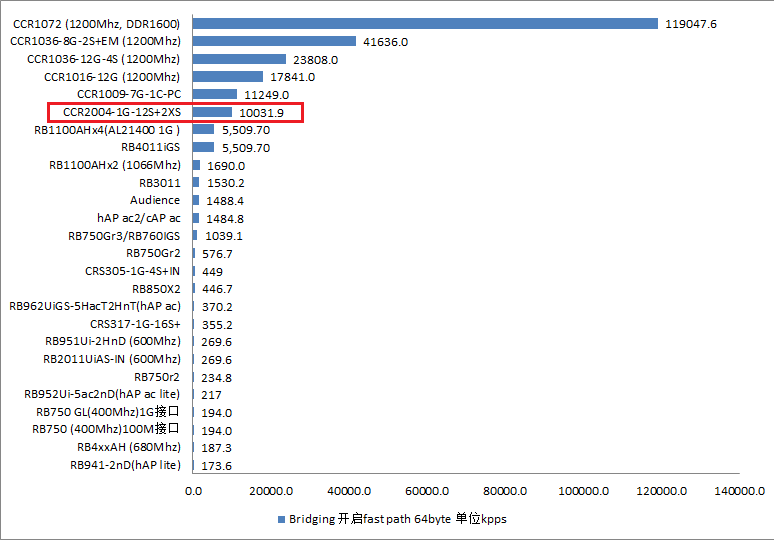Click the 41636.0 value label
This screenshot has width=774, height=541.
pos(385,42)
